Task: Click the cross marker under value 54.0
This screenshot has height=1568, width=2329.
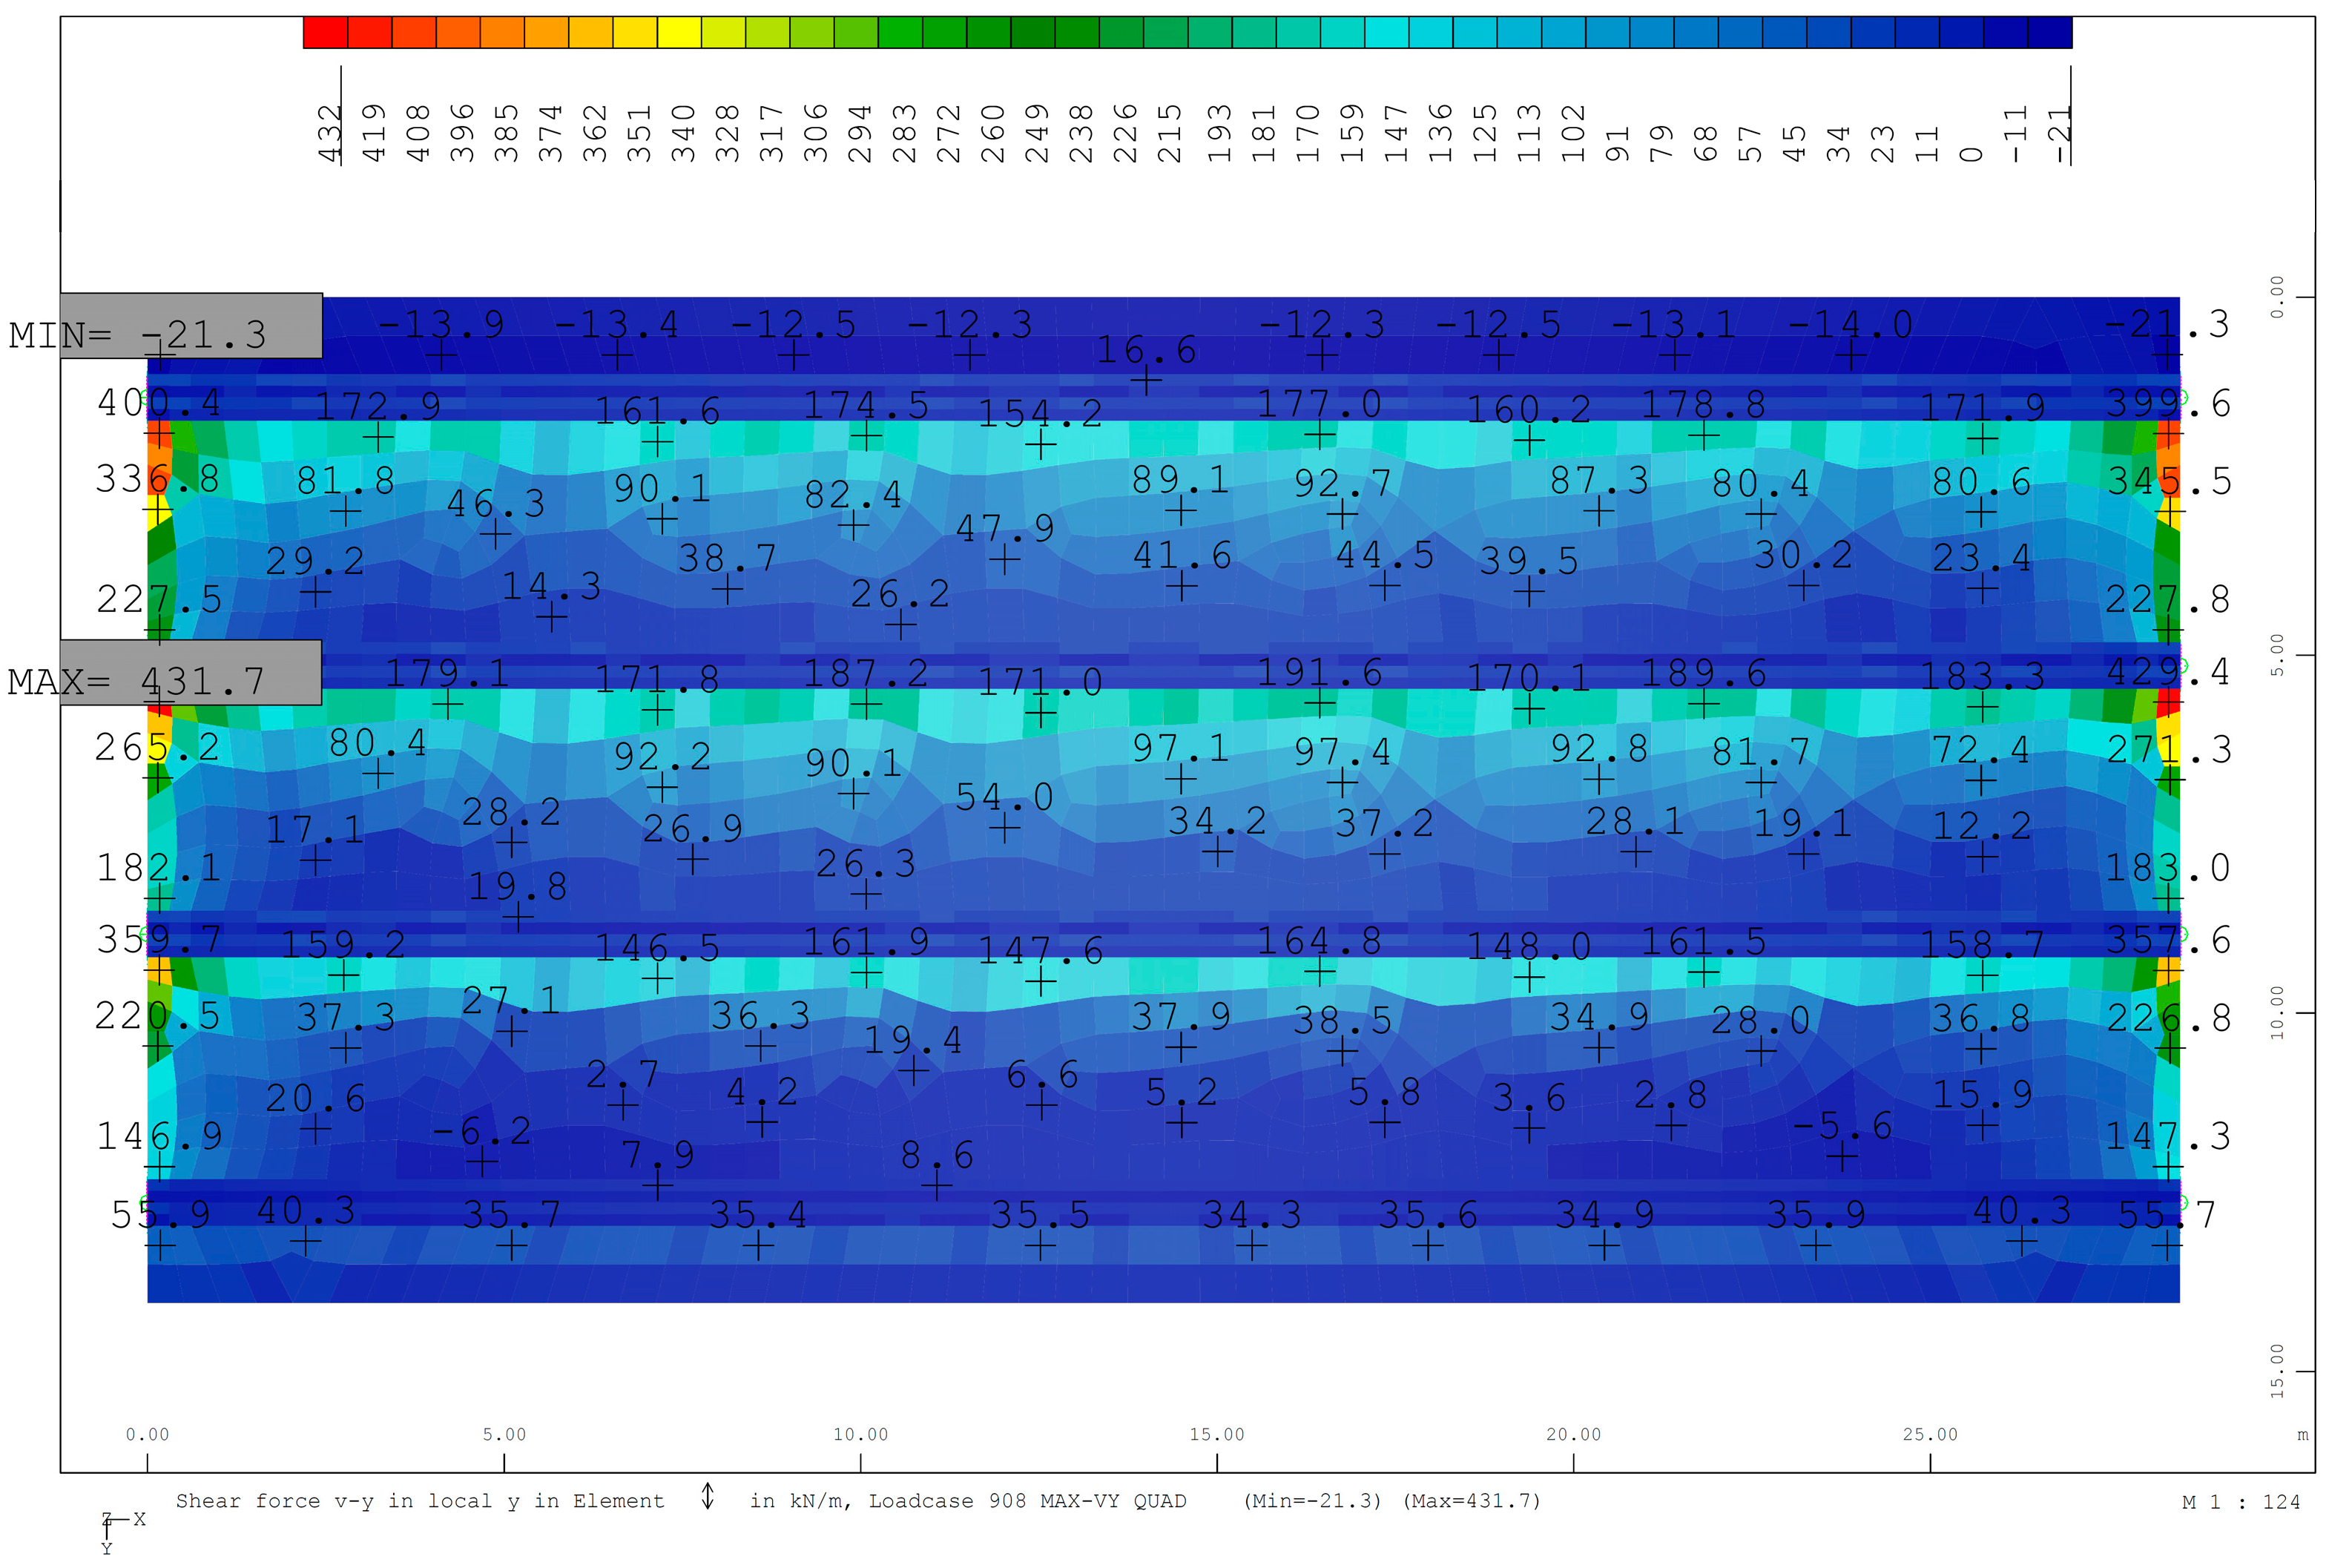Action: pyautogui.click(x=1004, y=827)
